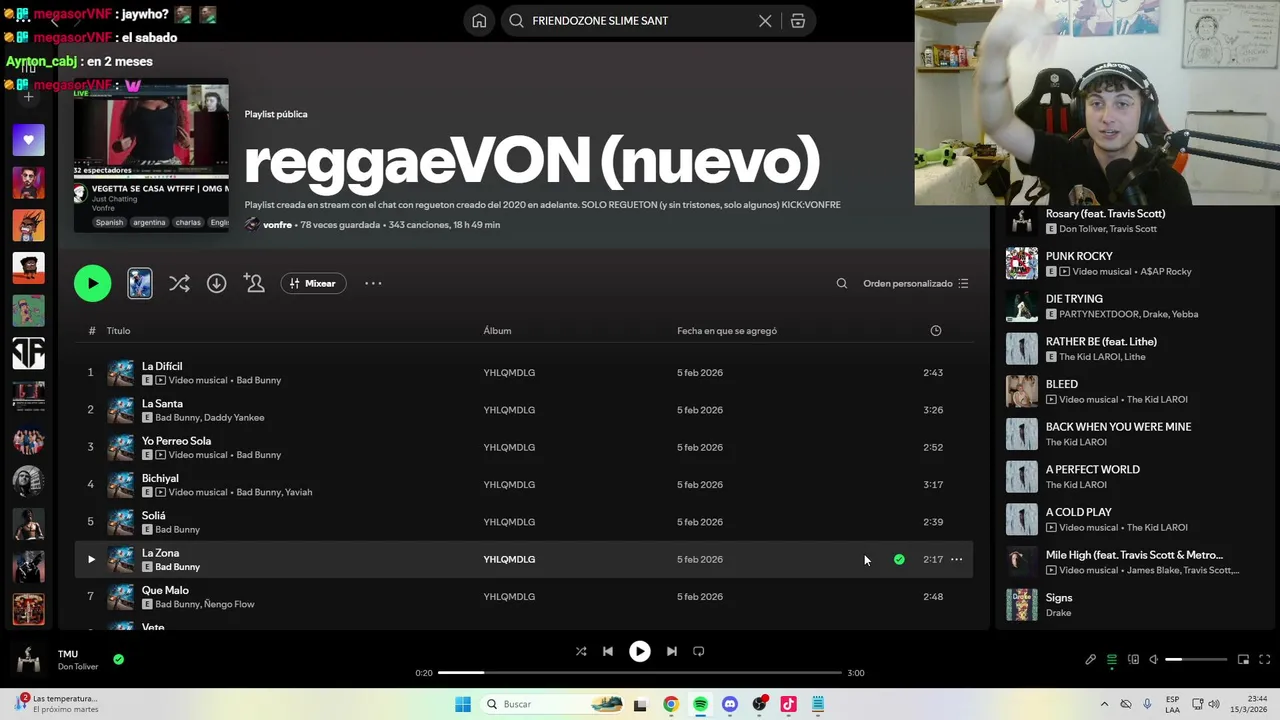
Task: Seek within the song progress bar
Action: coord(640,673)
